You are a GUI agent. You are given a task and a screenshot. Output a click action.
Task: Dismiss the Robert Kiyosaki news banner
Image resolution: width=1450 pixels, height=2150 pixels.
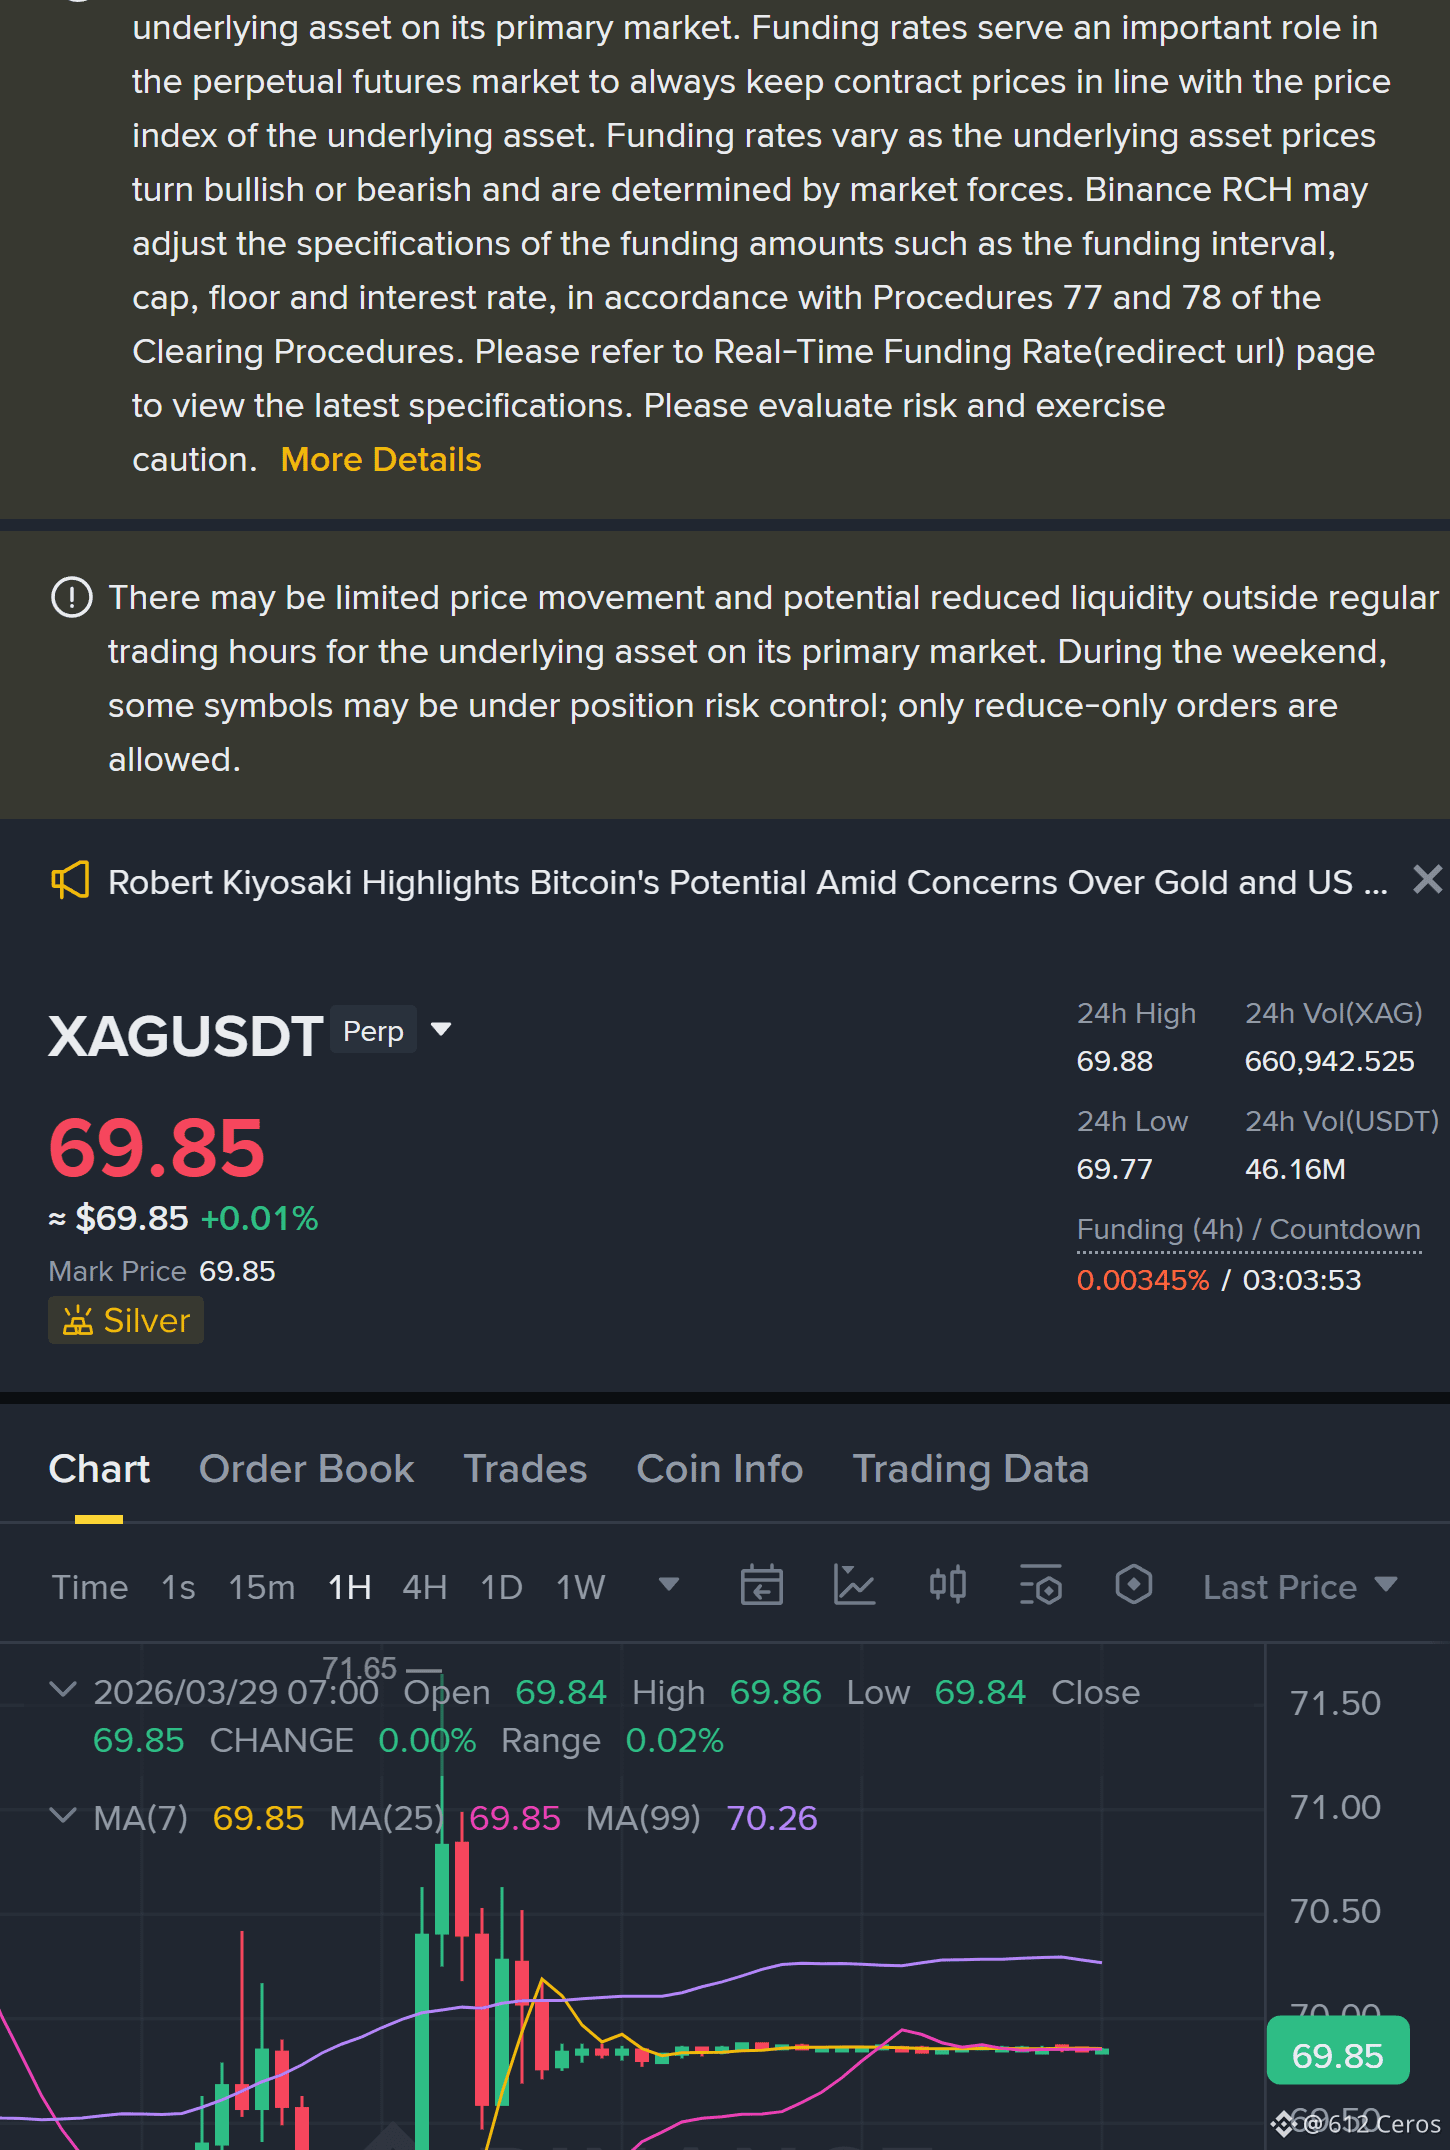tap(1427, 879)
